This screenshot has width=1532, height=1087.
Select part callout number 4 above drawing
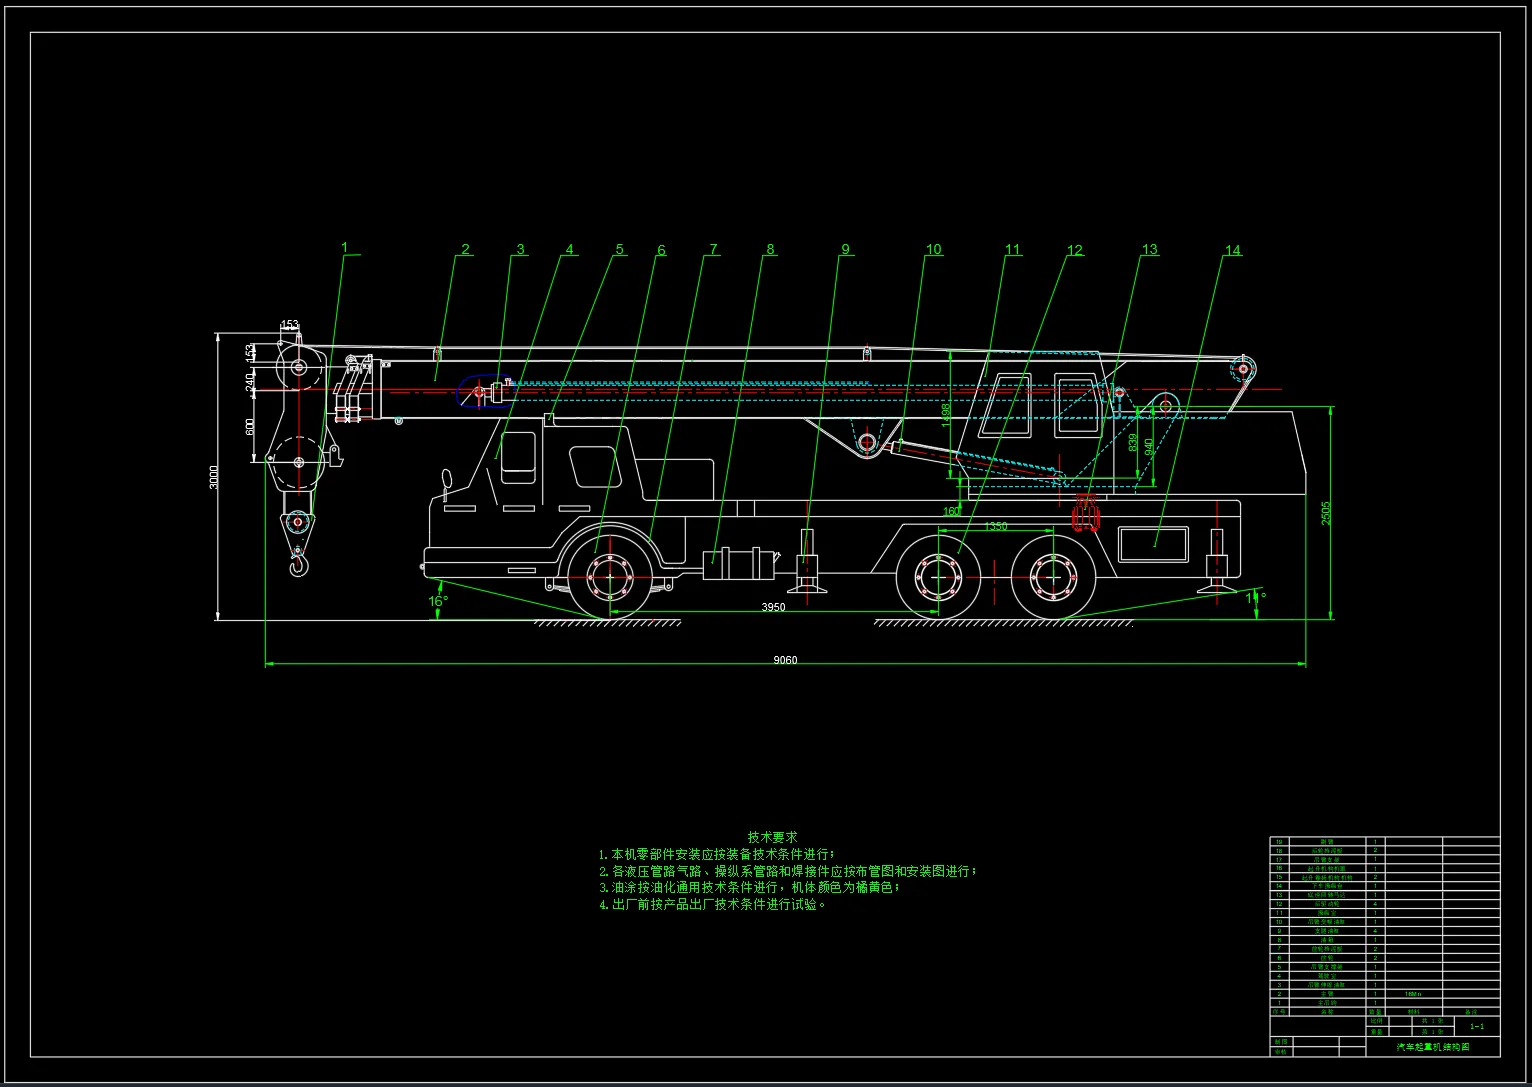[x=570, y=249]
